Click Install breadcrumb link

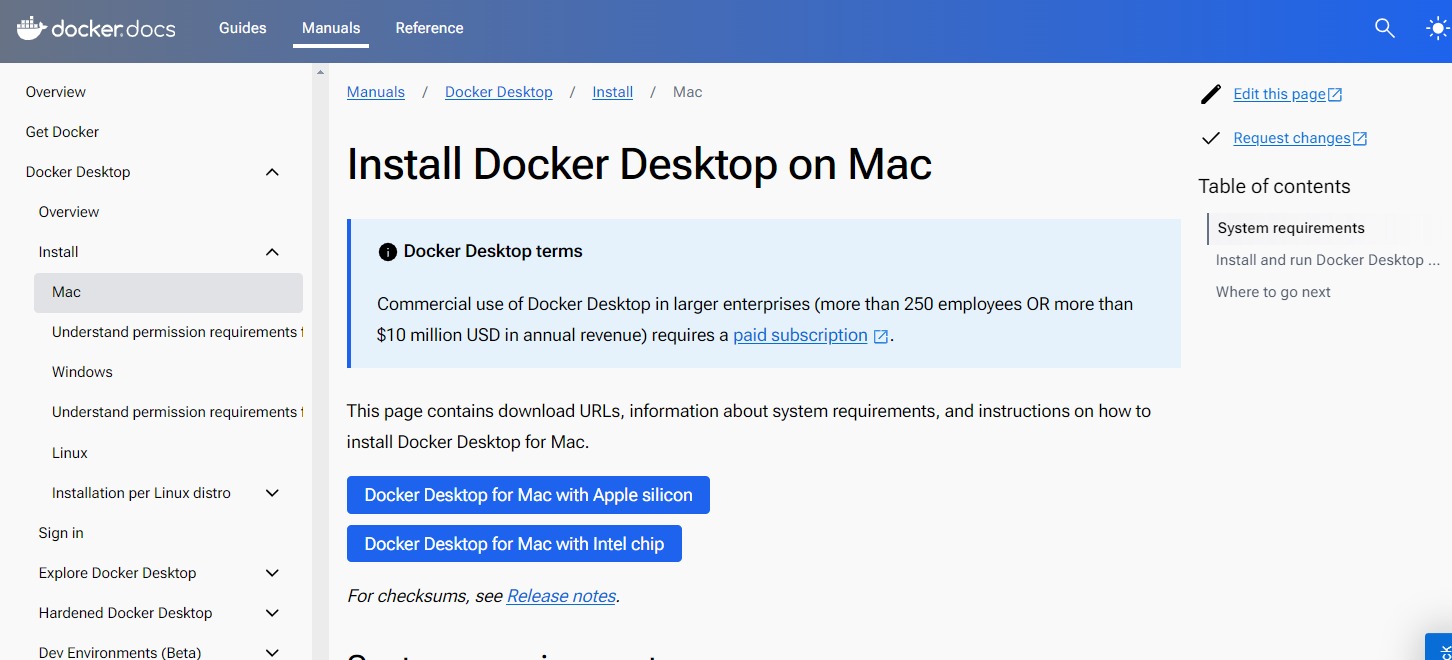point(612,92)
